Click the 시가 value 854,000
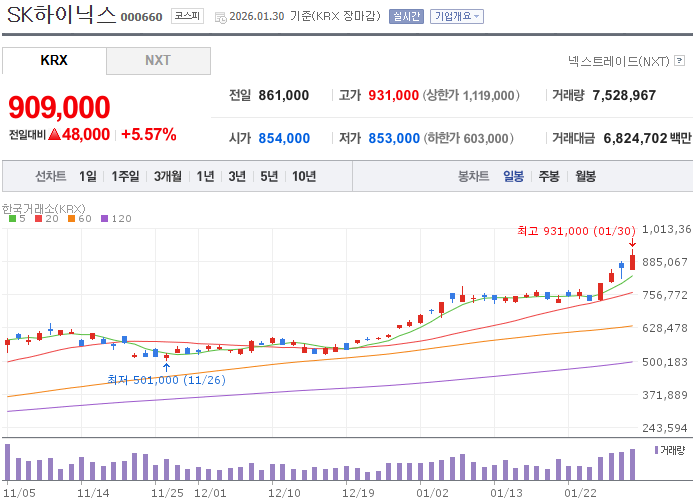 284,138
